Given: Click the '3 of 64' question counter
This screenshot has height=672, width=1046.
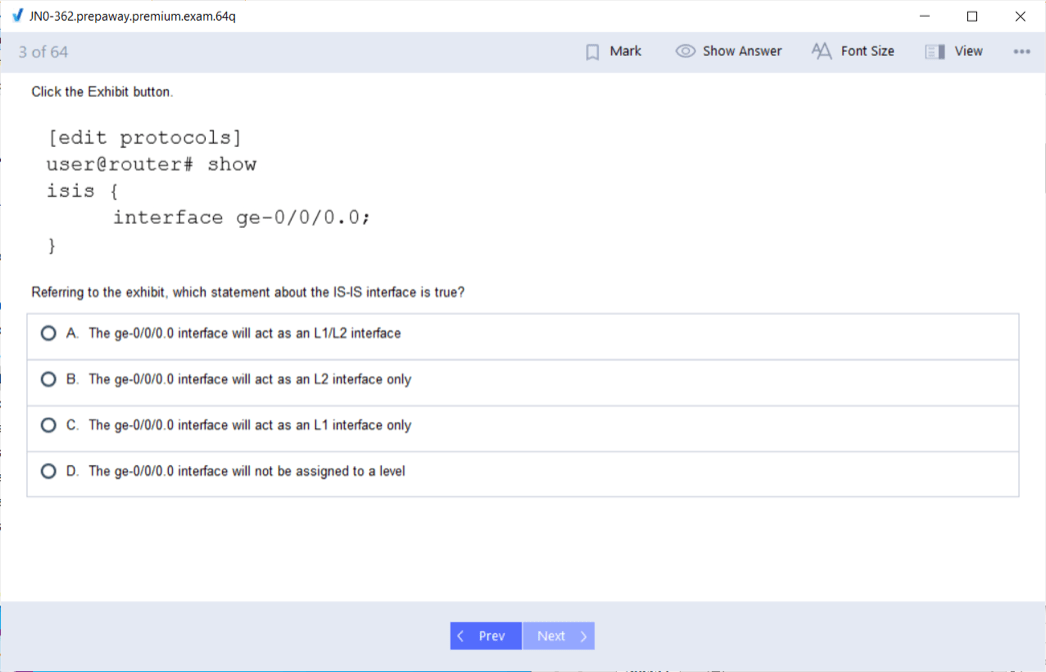Looking at the screenshot, I should [x=43, y=52].
